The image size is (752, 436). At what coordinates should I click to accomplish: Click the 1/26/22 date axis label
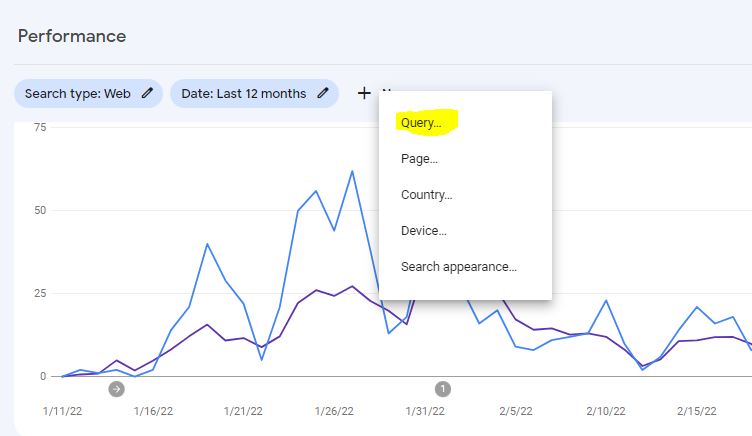click(334, 411)
